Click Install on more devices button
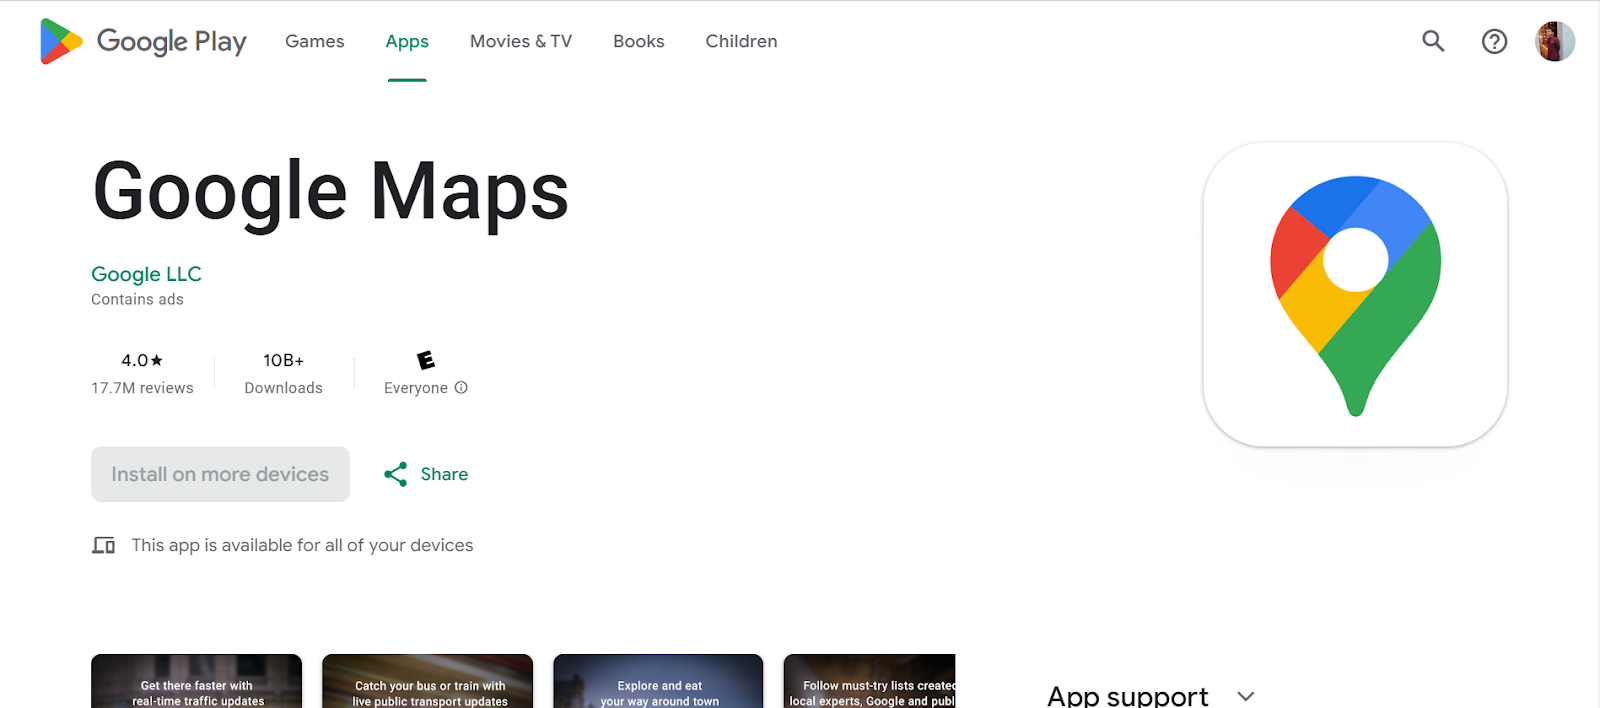This screenshot has height=708, width=1600. coord(220,474)
